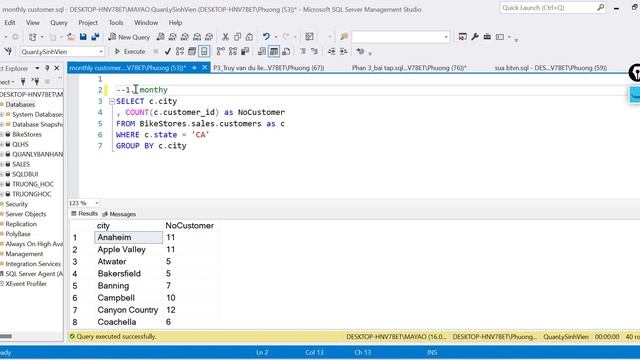Click the NoCustomer column header

[189, 225]
